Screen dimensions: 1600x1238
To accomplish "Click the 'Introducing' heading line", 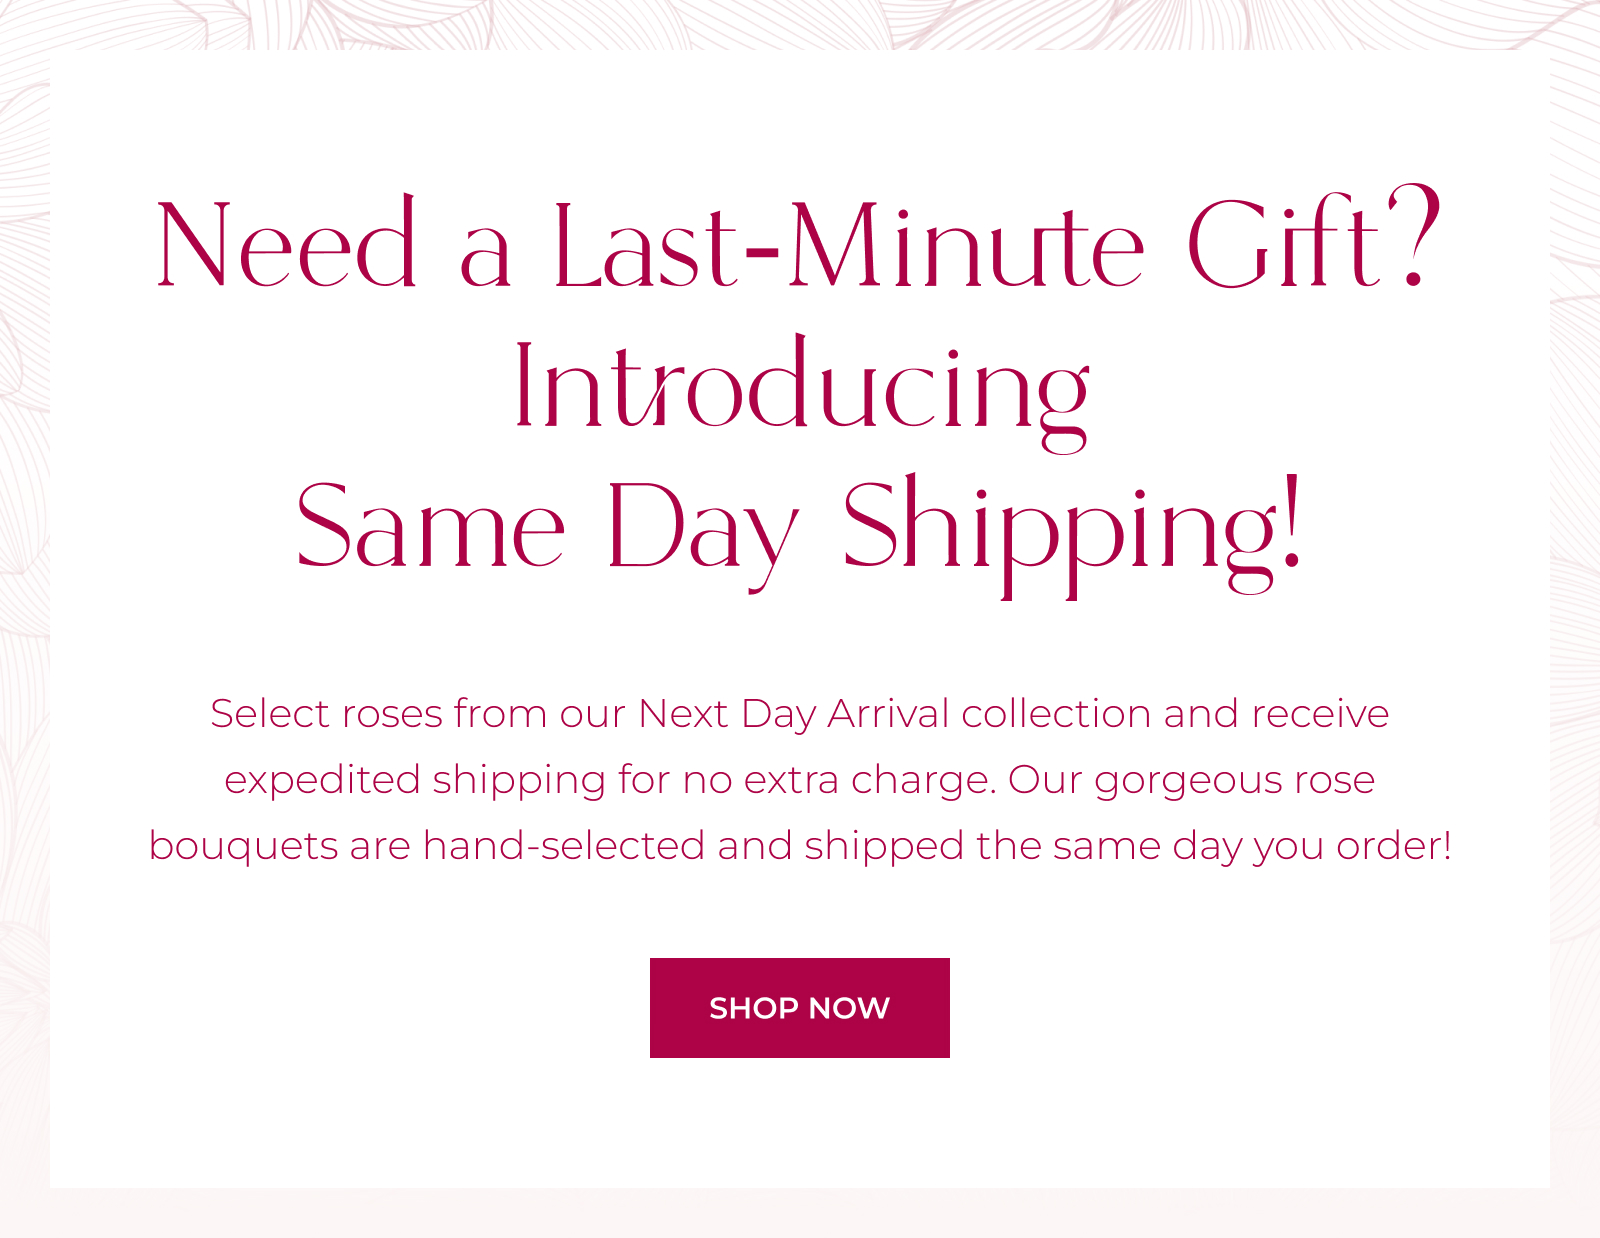I will 801,390.
